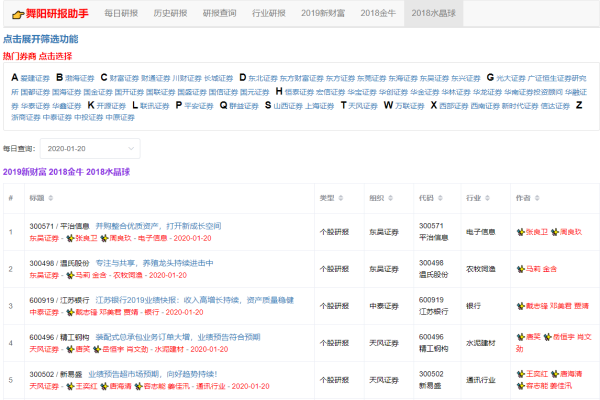Select 东兴证券 in hot broker list
600x400 pixels.
coord(466,78)
